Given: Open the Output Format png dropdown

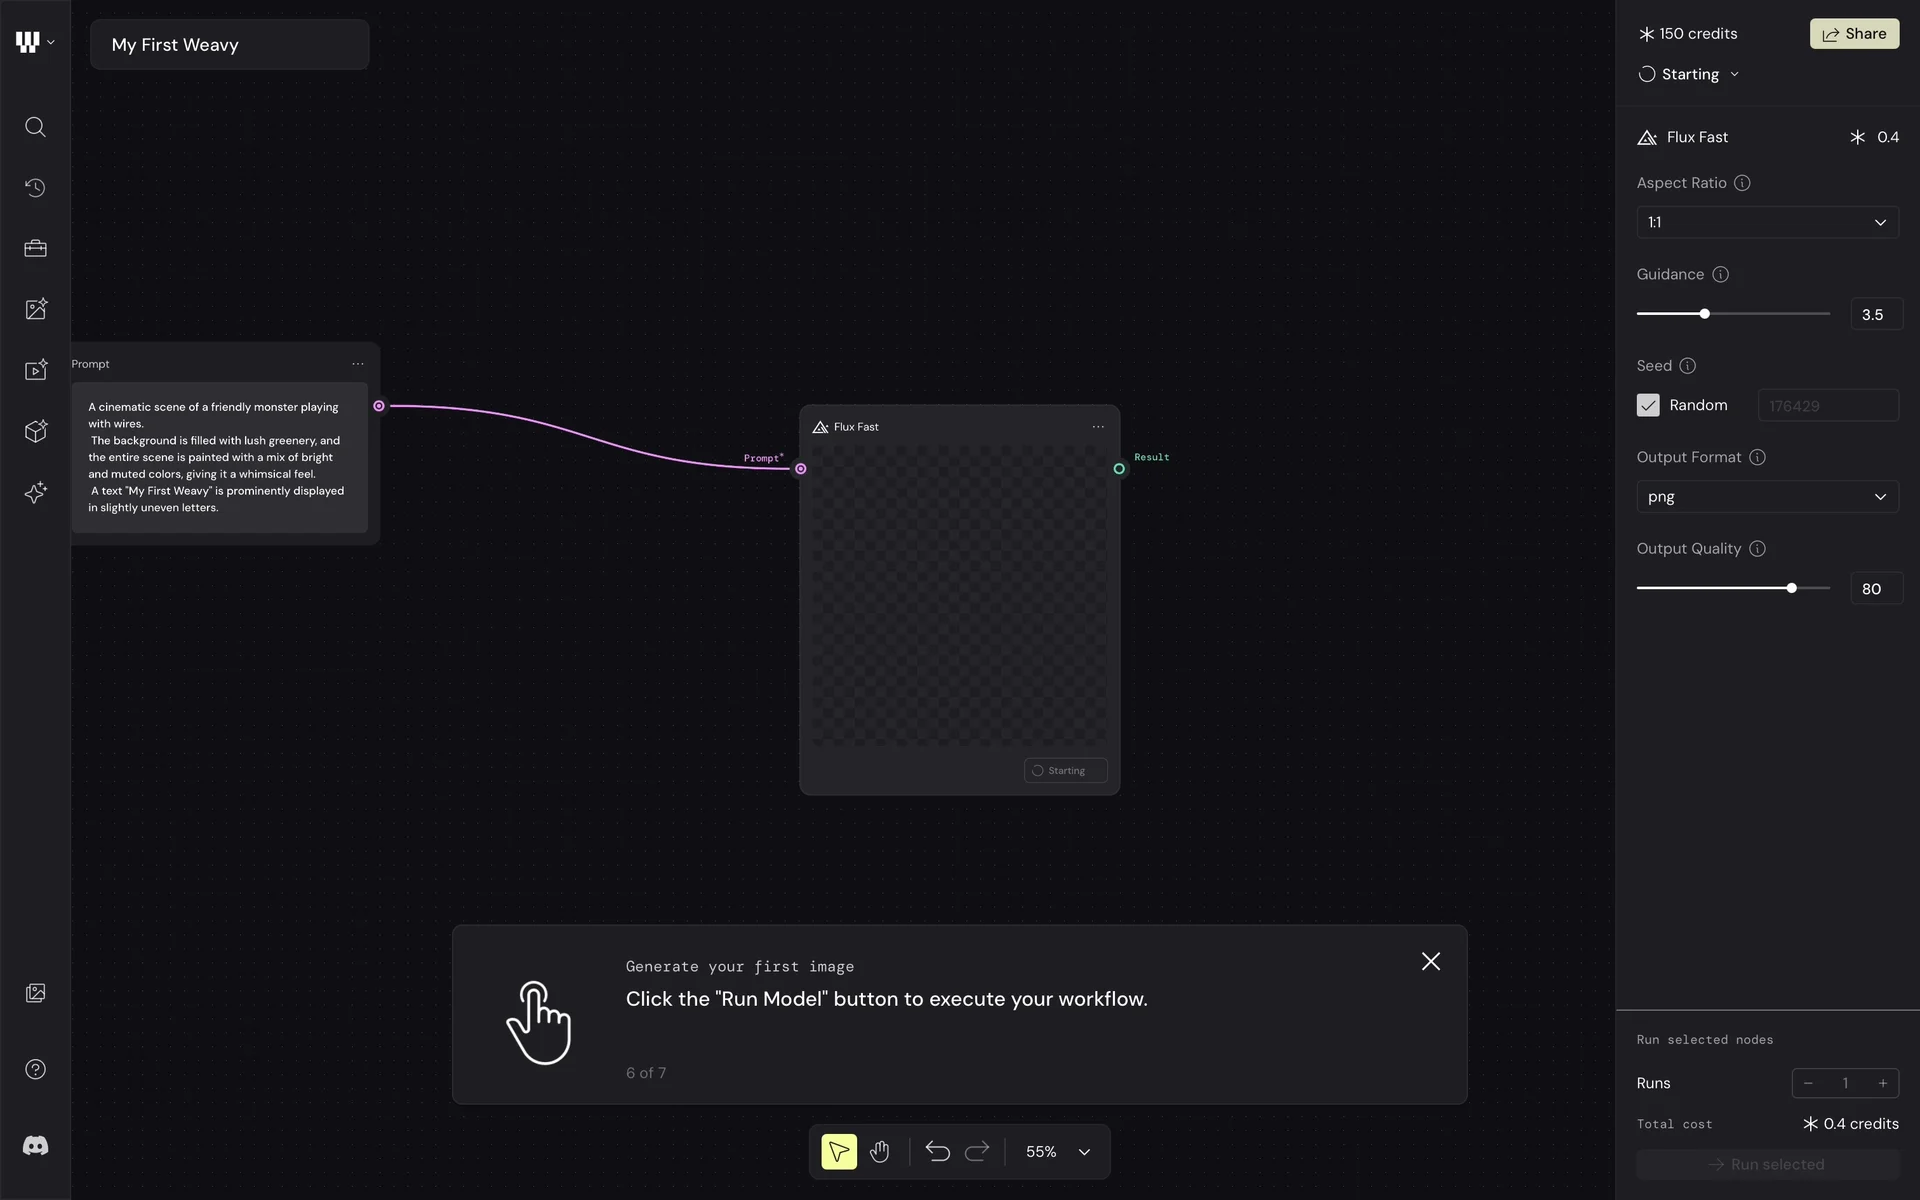Looking at the screenshot, I should pos(1767,497).
